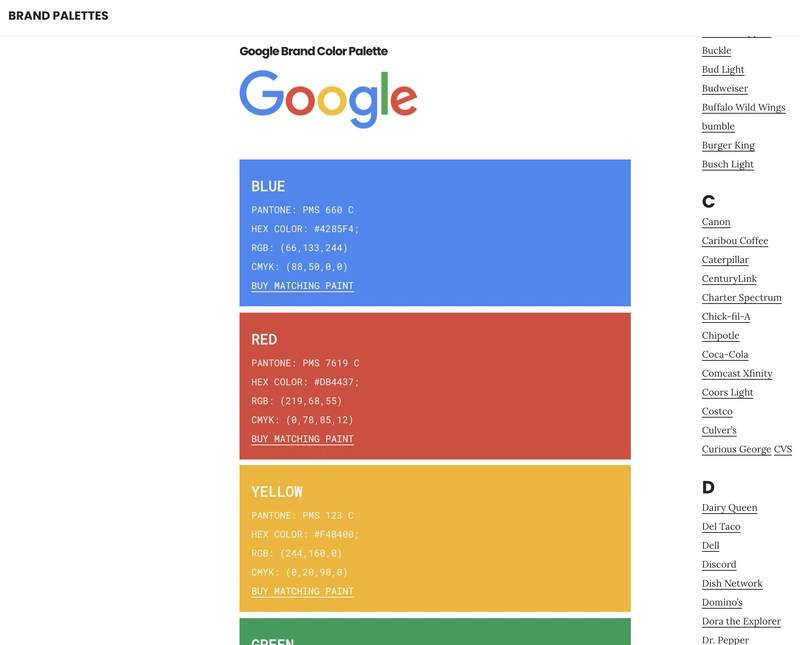Open the Caterpillar brand link
The height and width of the screenshot is (645, 800).
725,260
